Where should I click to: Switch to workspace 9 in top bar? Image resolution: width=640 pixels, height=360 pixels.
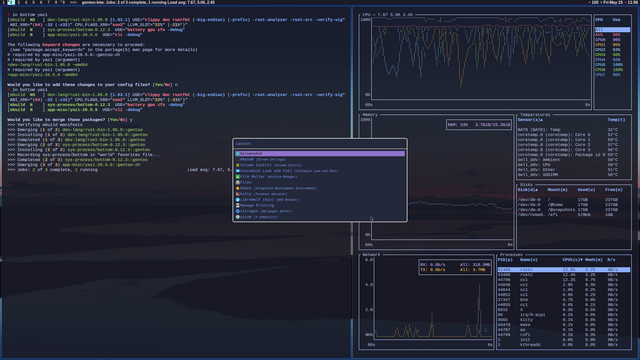[63, 2]
